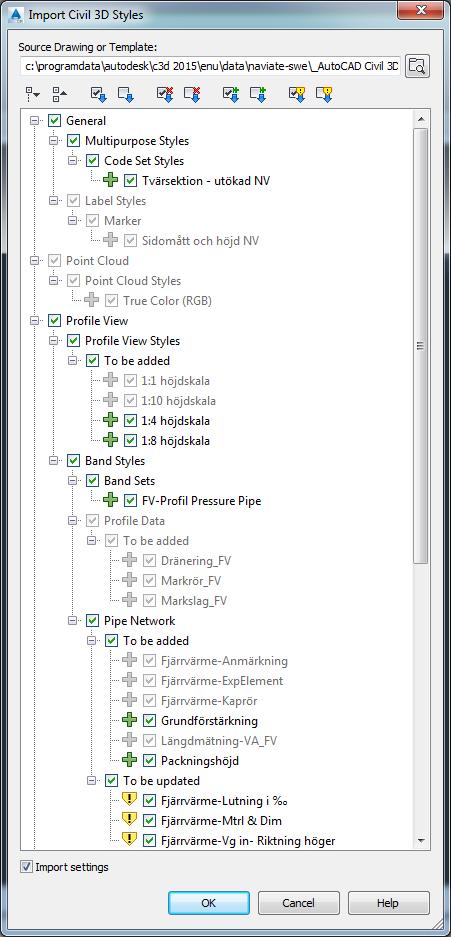Browse for source drawing file

(418, 66)
